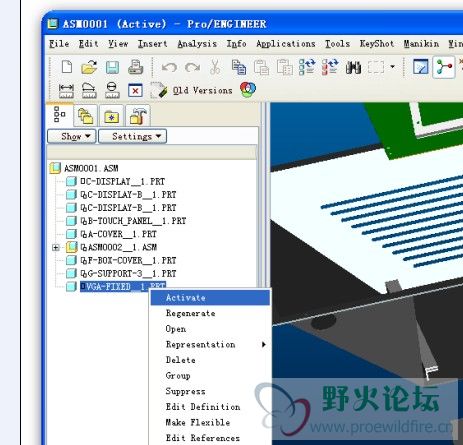The image size is (463, 445).
Task: Copy the selected item
Action: point(239,67)
